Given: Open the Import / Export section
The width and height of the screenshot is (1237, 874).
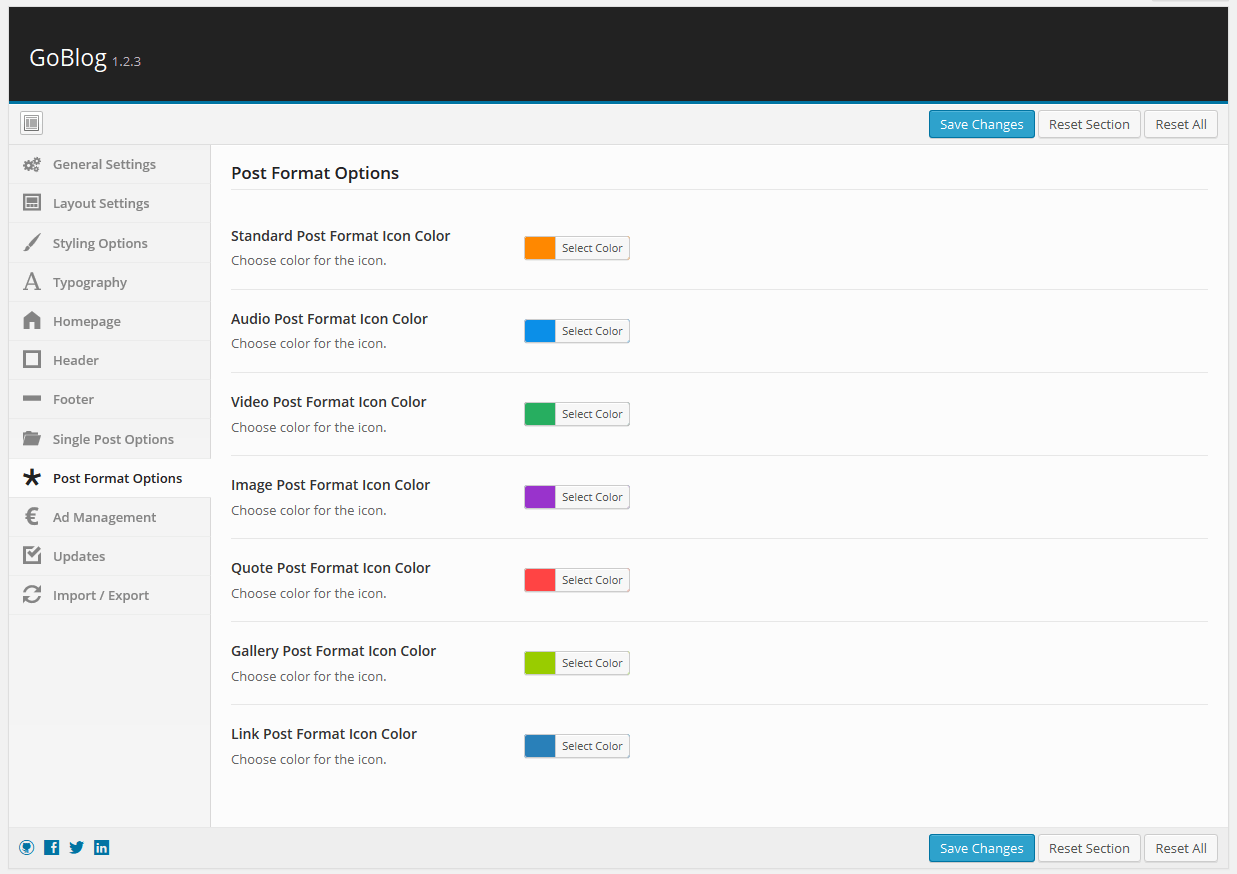Looking at the screenshot, I should click(x=110, y=595).
